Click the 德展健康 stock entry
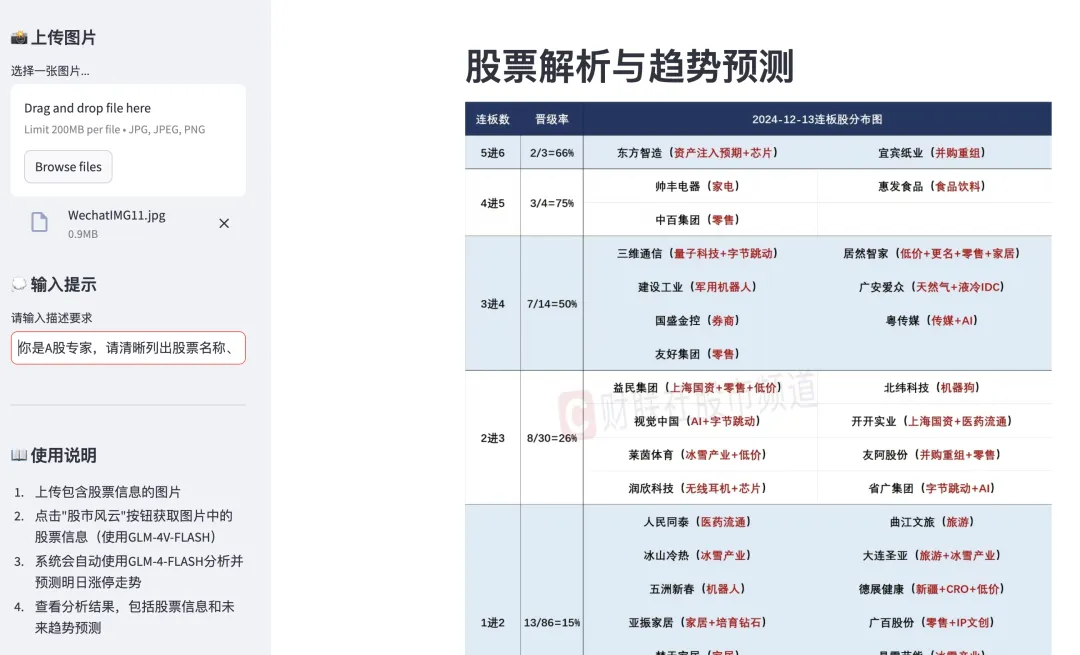This screenshot has width=1080, height=655. tap(932, 589)
